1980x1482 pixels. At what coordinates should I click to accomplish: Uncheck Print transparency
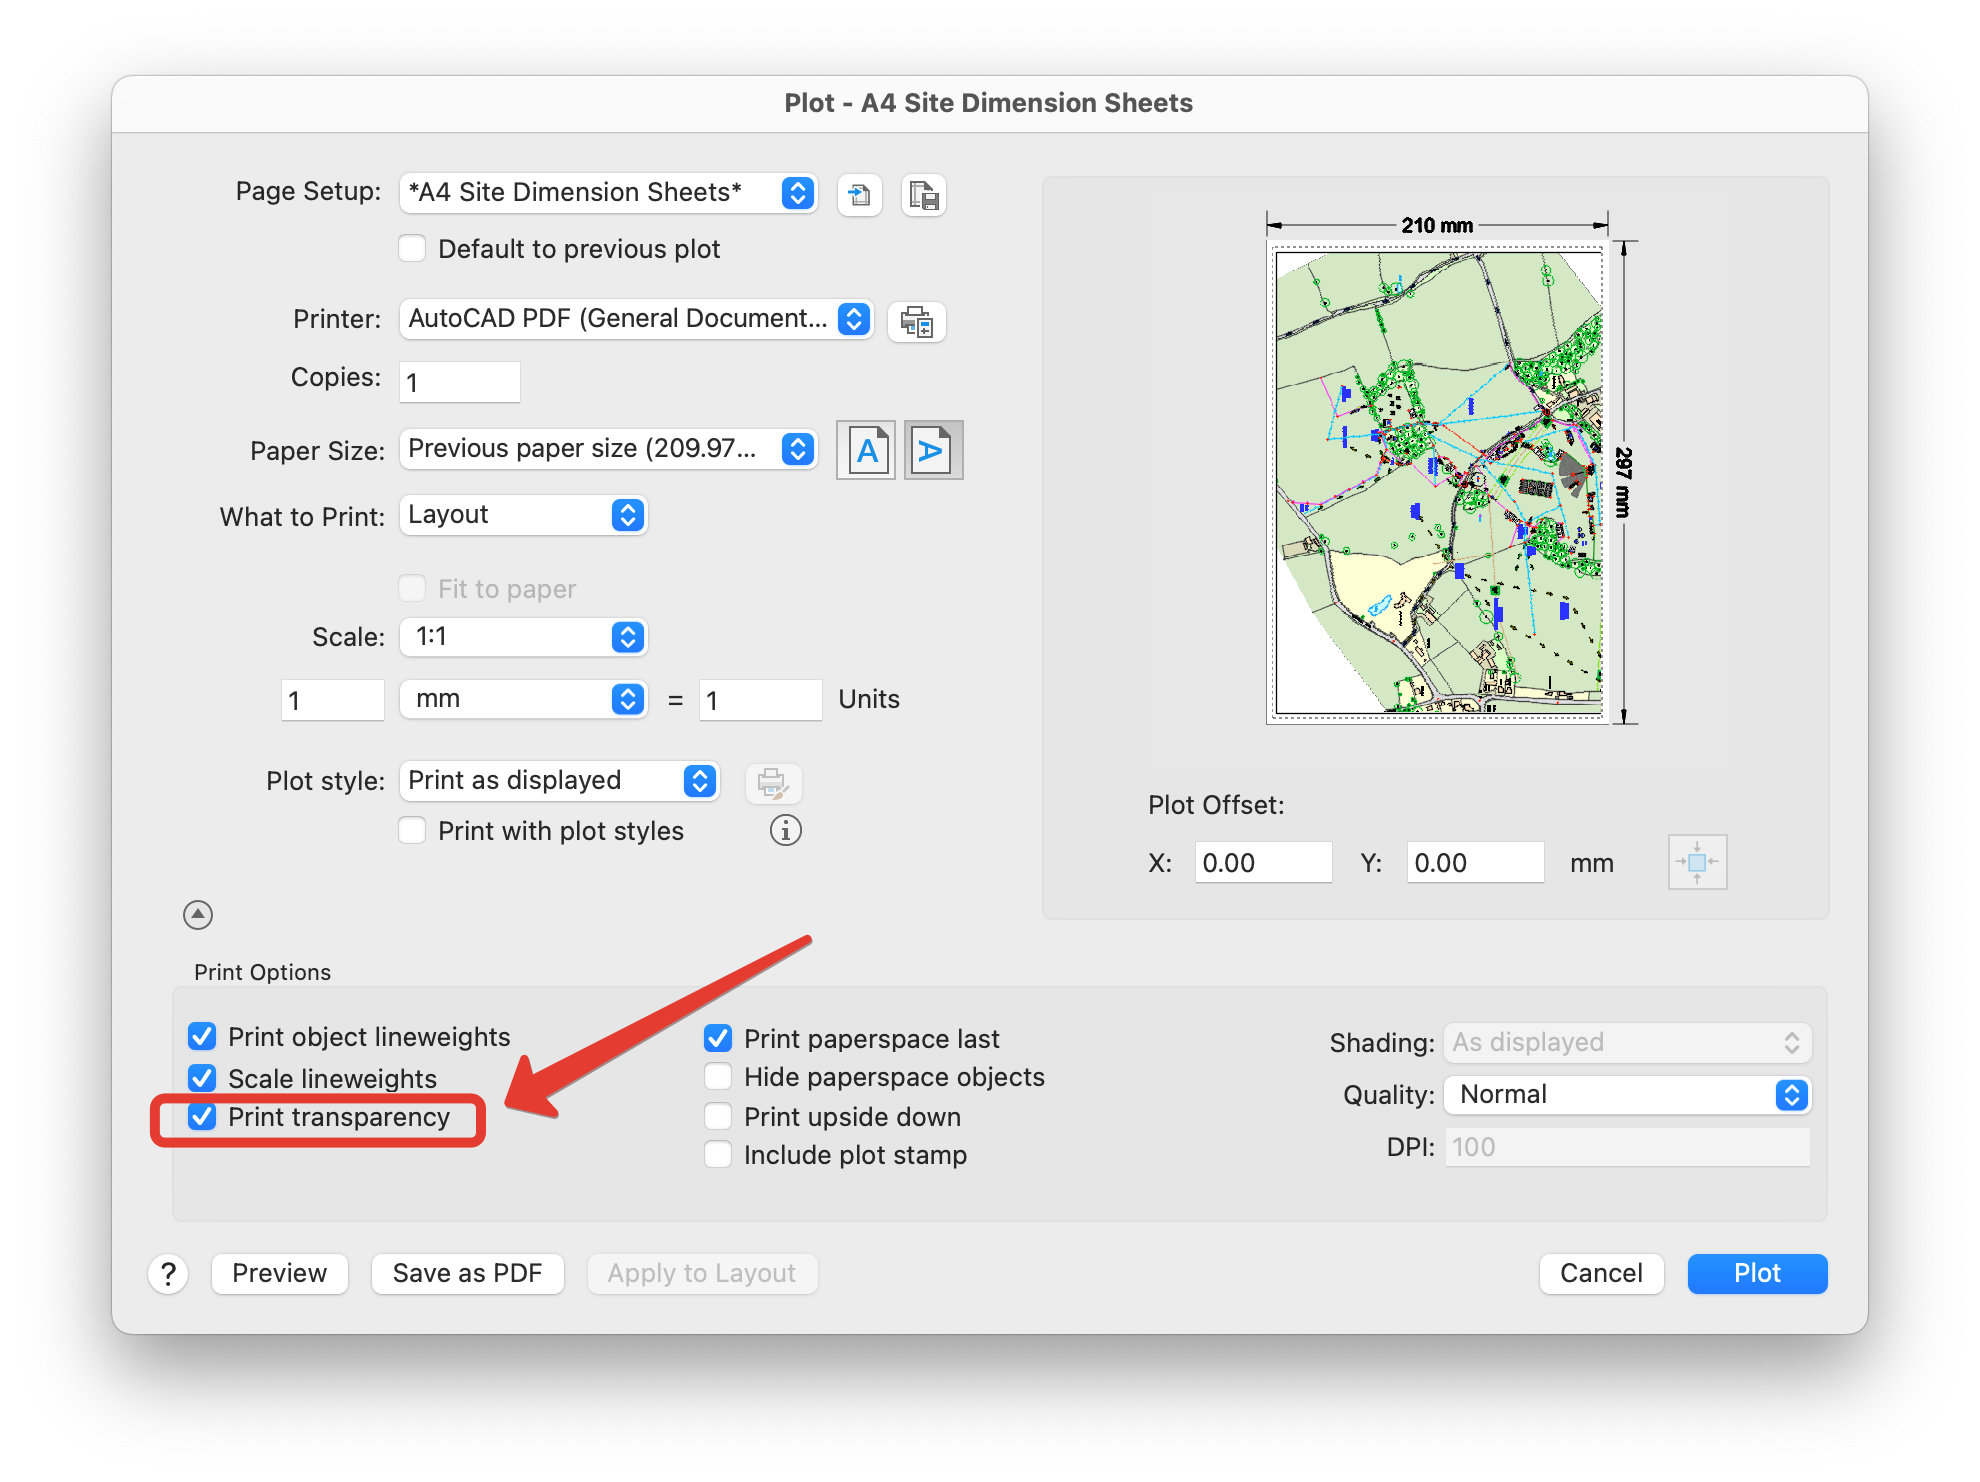pos(202,1117)
